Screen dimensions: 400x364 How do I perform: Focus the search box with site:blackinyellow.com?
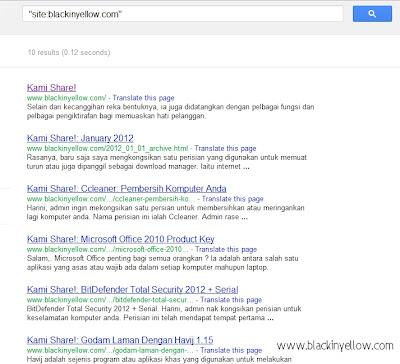pyautogui.click(x=183, y=14)
